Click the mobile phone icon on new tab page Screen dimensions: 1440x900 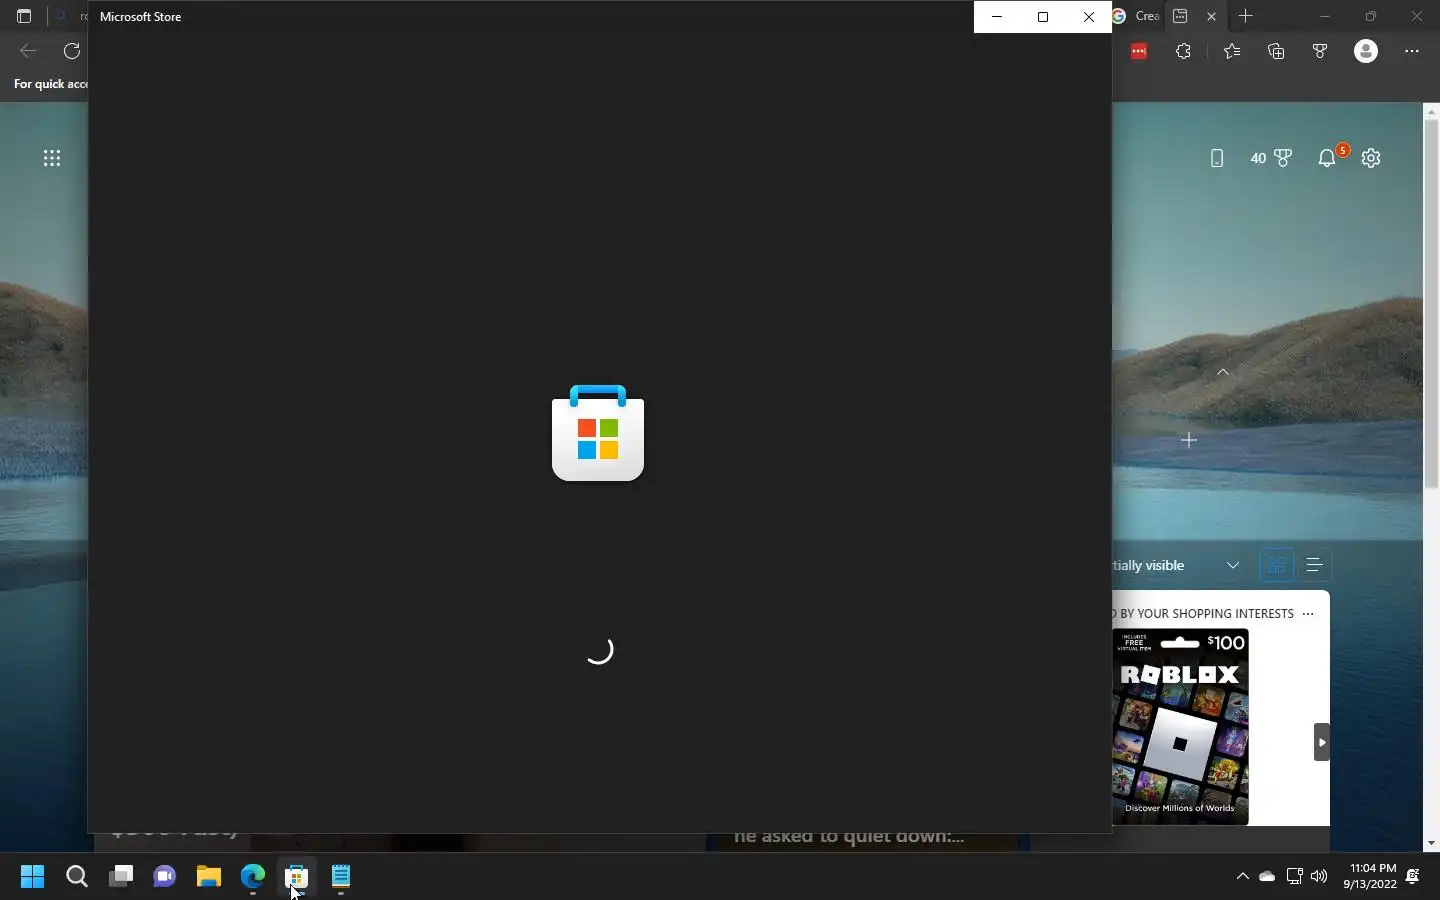pos(1217,158)
